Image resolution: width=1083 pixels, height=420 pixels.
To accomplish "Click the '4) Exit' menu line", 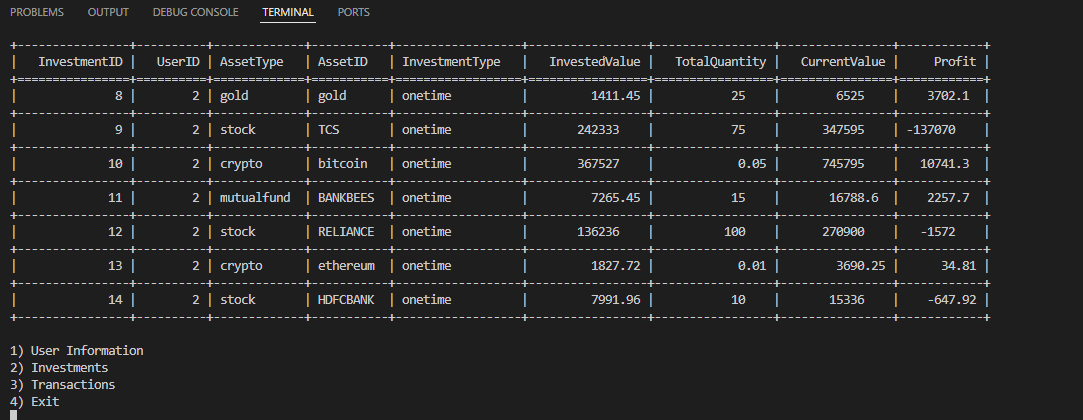I will [x=35, y=401].
